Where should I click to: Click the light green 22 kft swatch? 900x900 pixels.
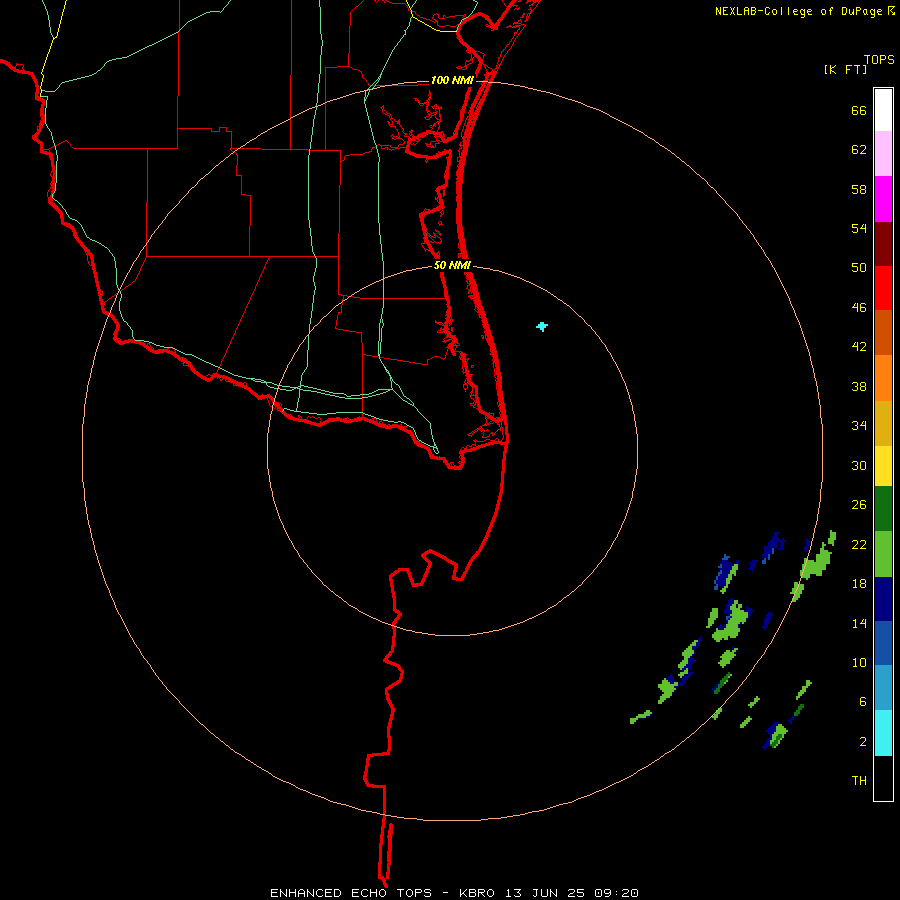(883, 554)
